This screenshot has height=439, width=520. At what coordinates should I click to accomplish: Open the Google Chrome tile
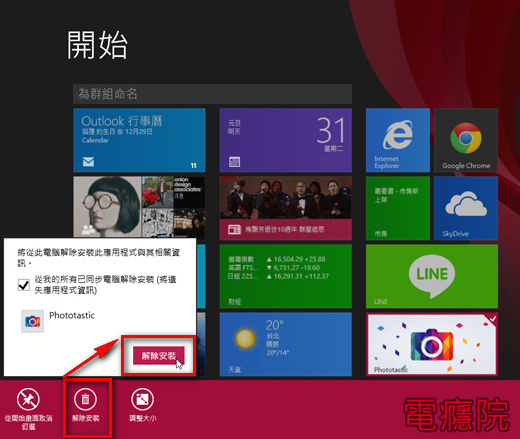coord(466,140)
